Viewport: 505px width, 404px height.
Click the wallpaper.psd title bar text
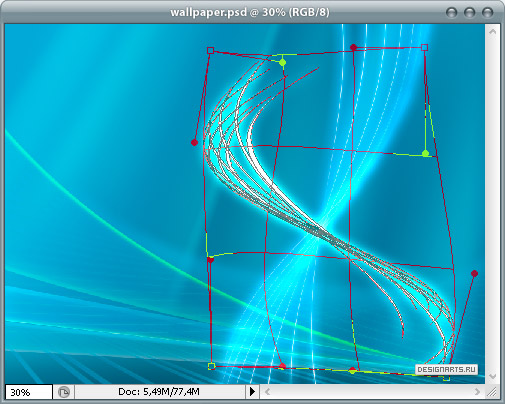point(250,12)
